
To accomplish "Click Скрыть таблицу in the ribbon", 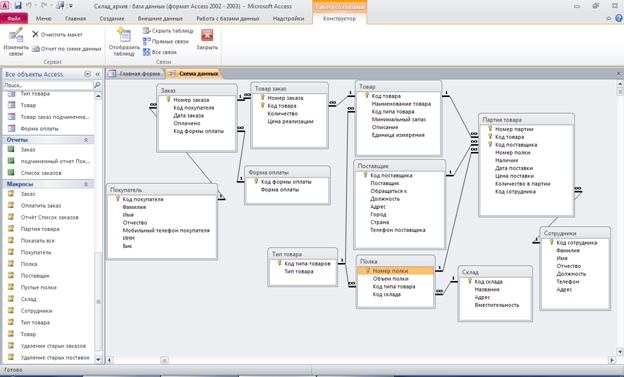I will pos(168,31).
